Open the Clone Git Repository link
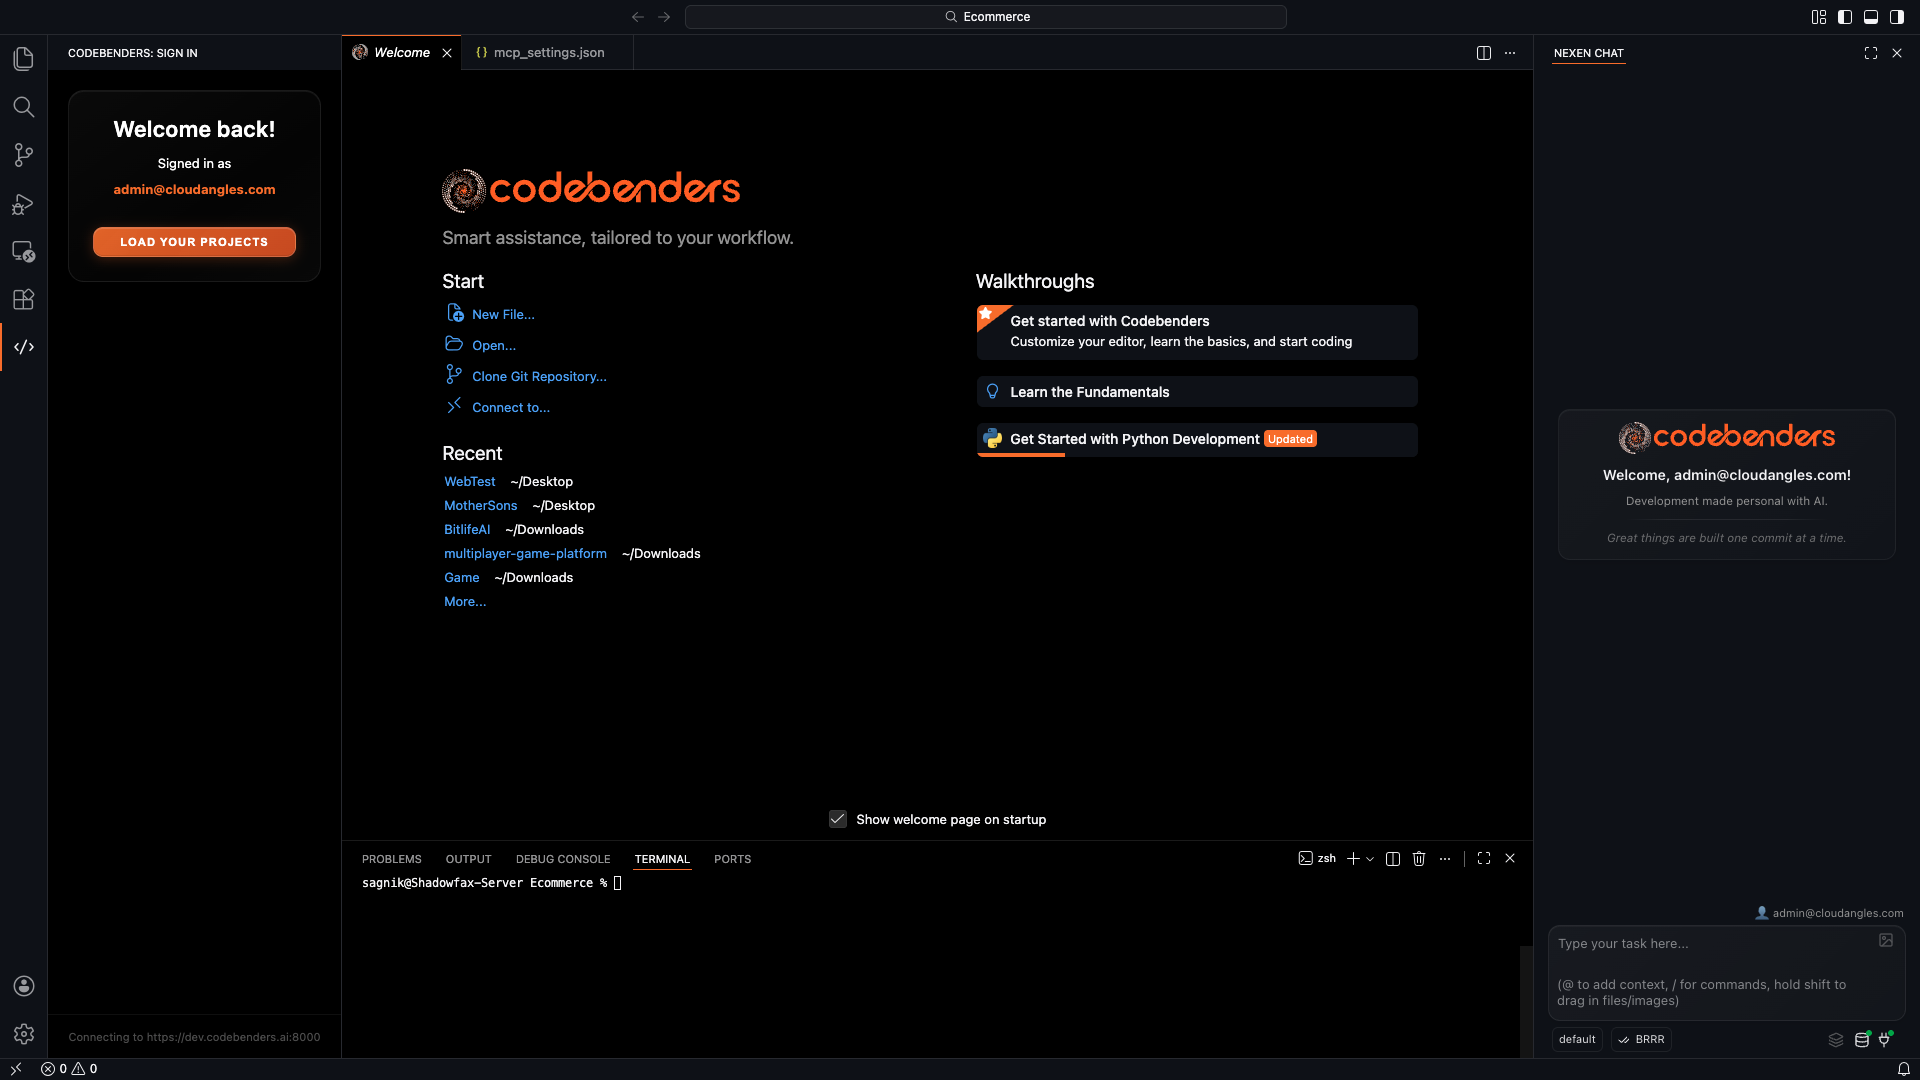Screen dimensions: 1920x1080 539,376
